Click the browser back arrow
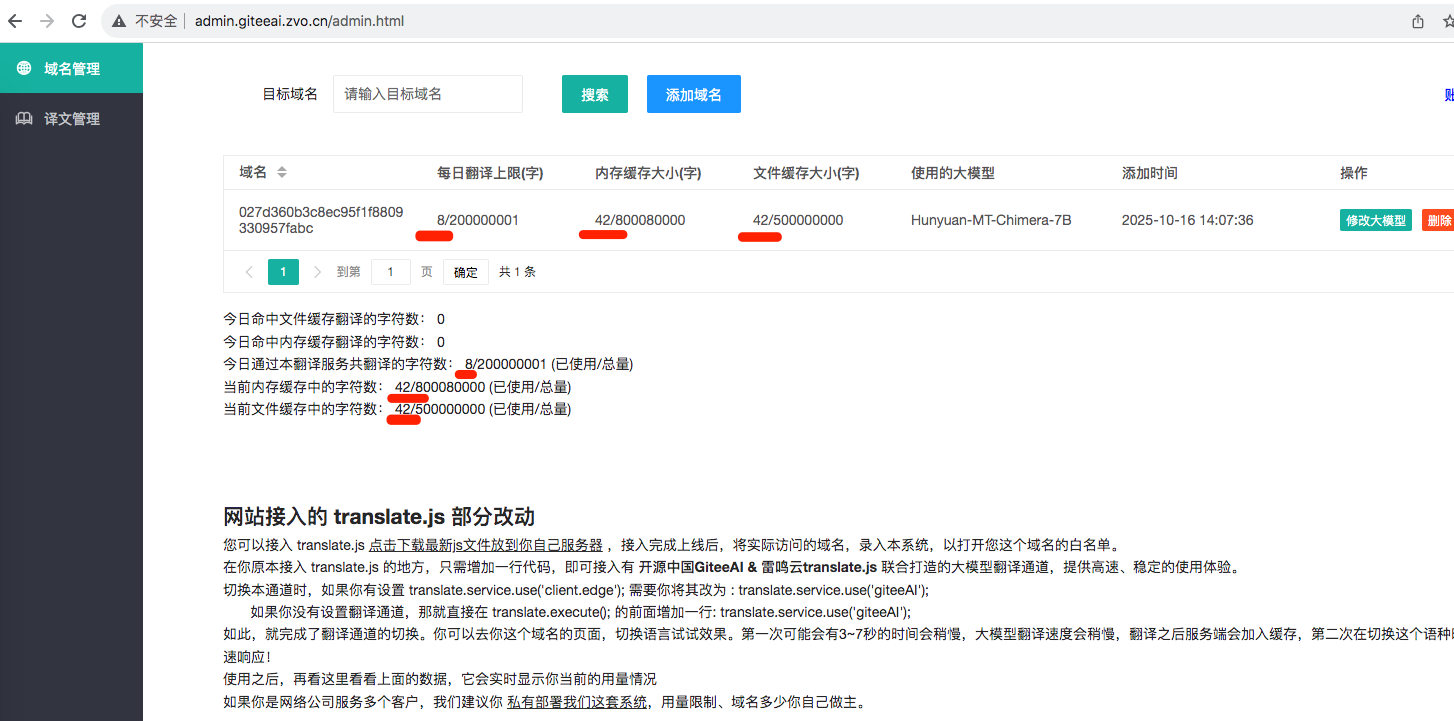 [15, 20]
